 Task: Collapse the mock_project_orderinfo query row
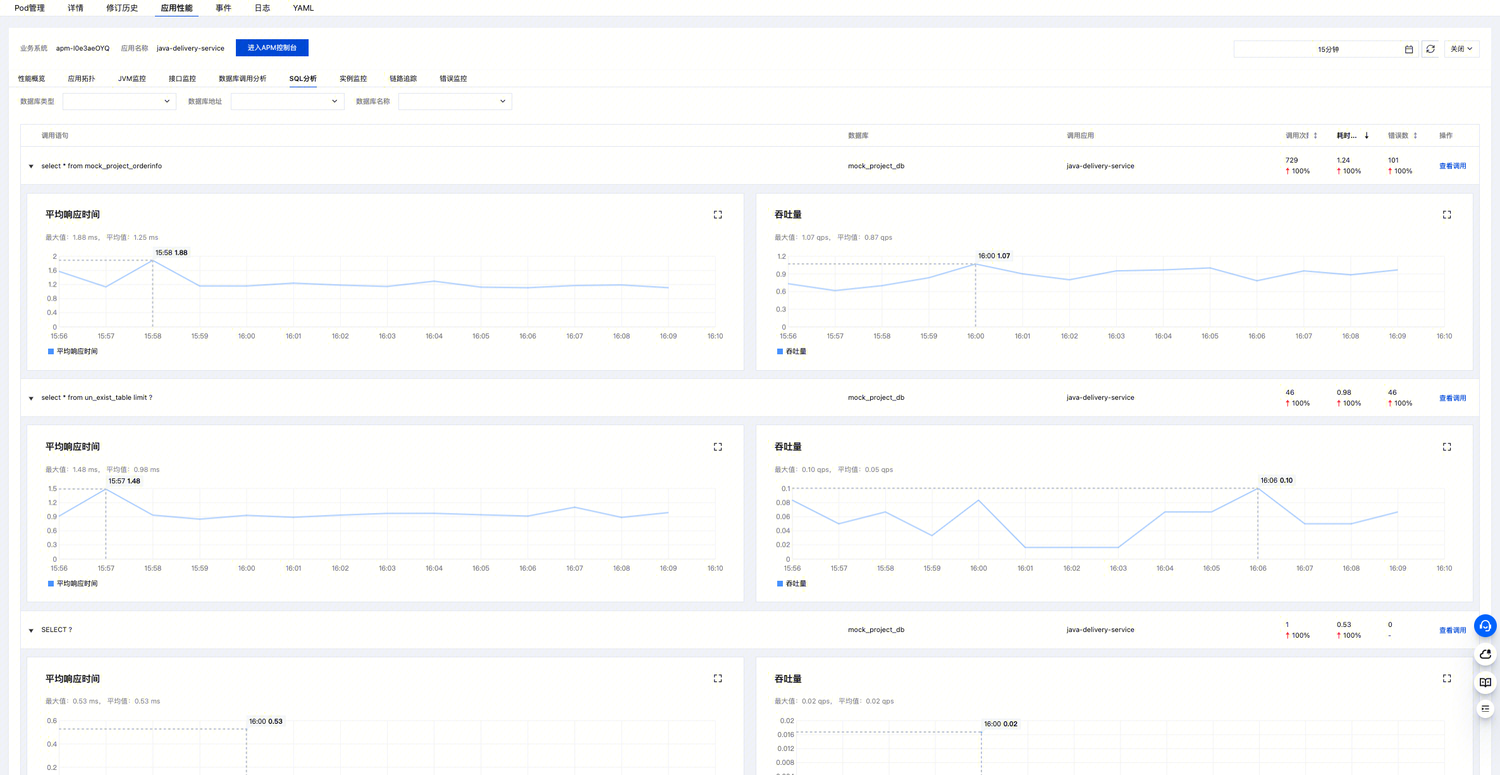(x=31, y=167)
